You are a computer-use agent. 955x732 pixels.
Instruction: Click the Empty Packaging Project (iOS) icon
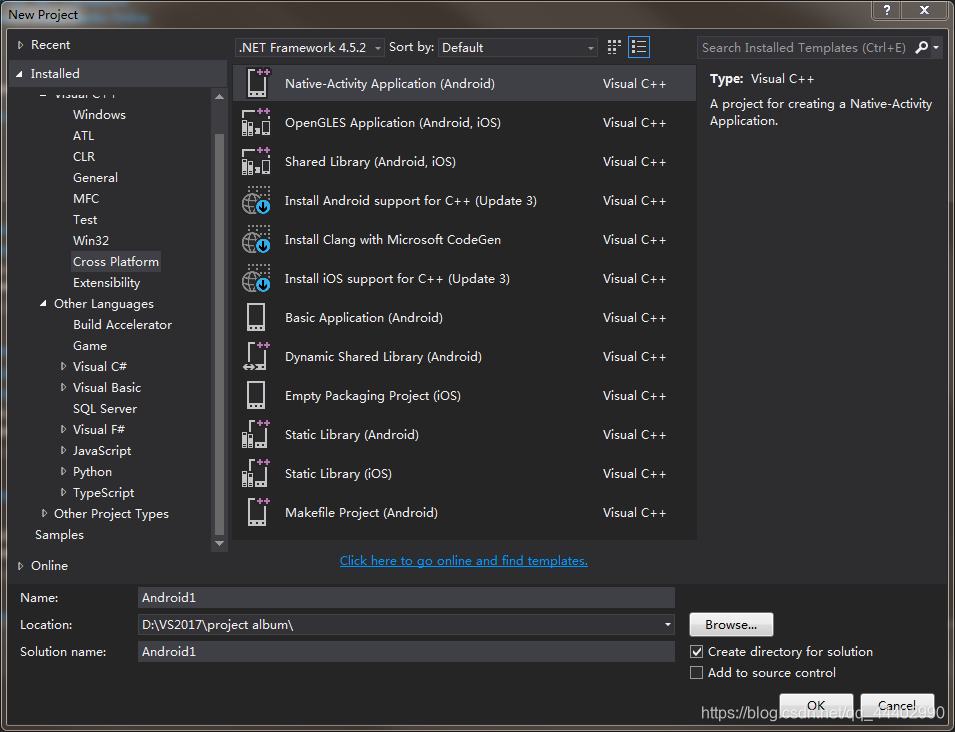coord(256,395)
